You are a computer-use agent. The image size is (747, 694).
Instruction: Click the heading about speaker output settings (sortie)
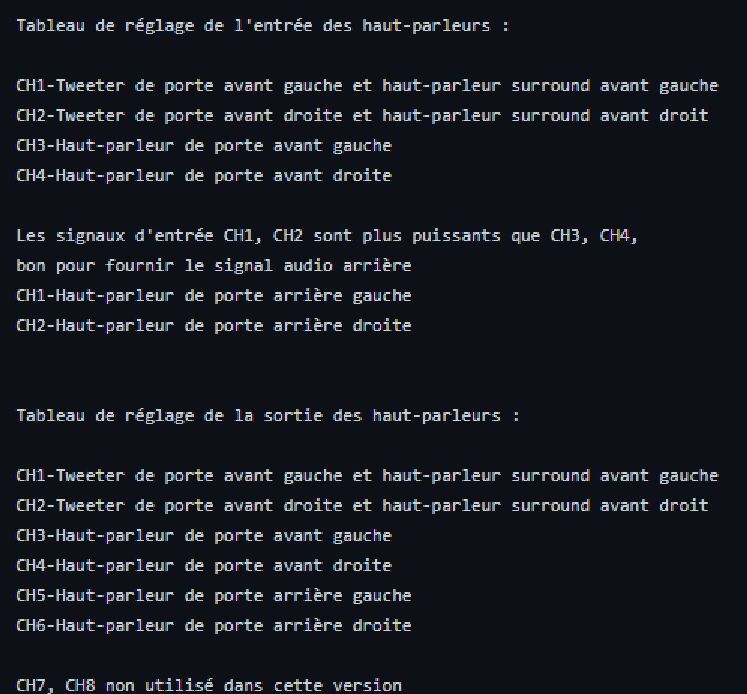(x=267, y=416)
